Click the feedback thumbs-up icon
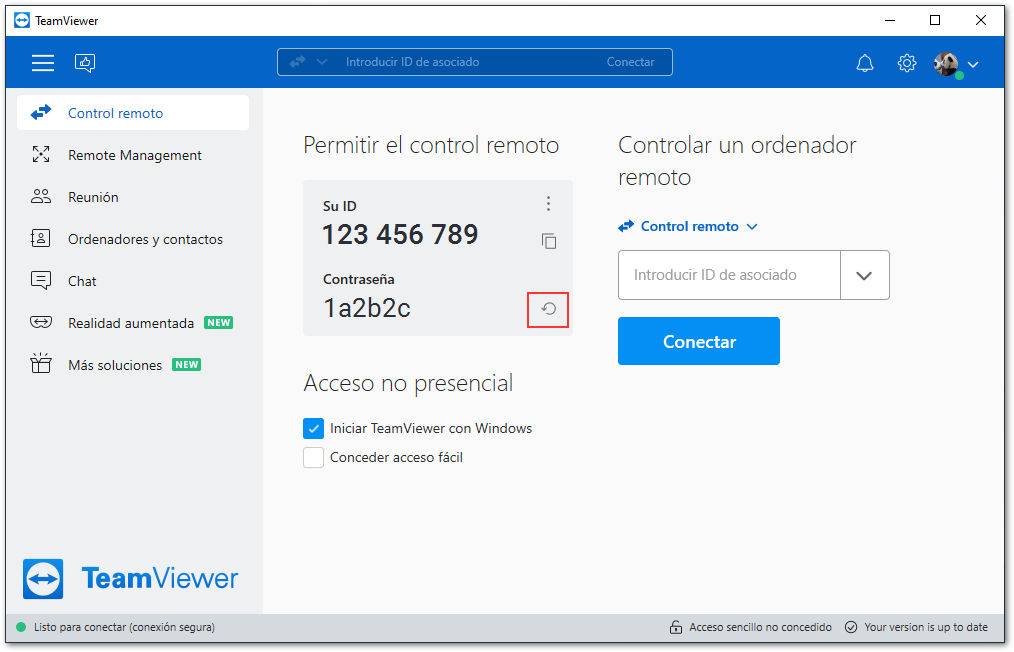Image resolution: width=1014 pixels, height=652 pixels. point(85,63)
